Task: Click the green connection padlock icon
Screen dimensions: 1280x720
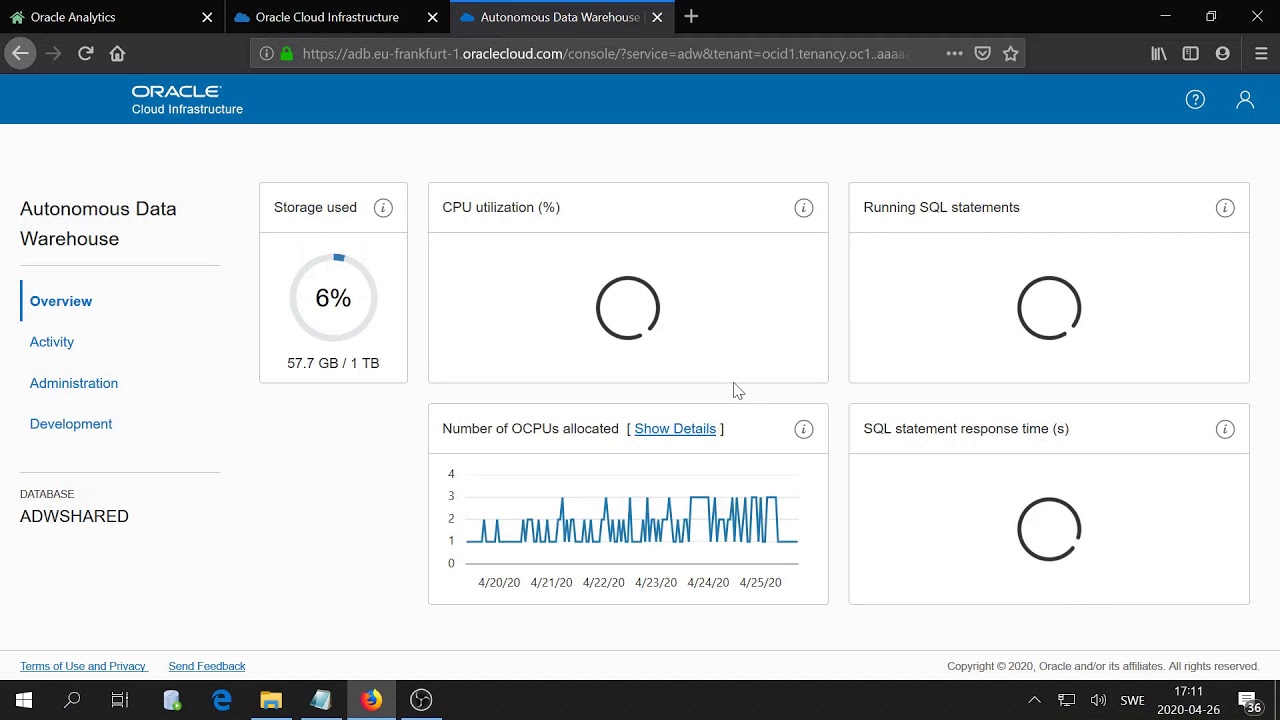Action: (x=287, y=53)
